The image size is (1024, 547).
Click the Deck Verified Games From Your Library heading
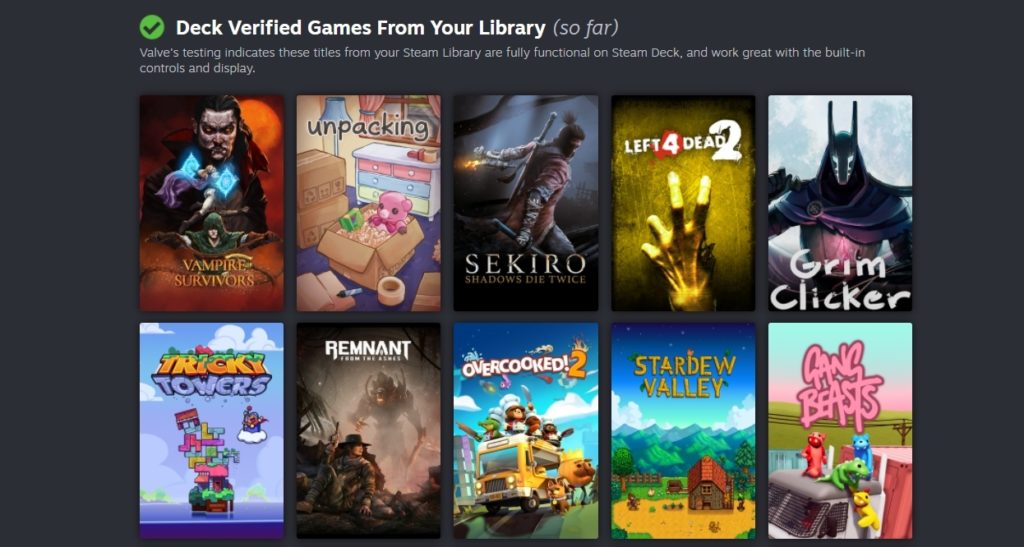[x=360, y=28]
